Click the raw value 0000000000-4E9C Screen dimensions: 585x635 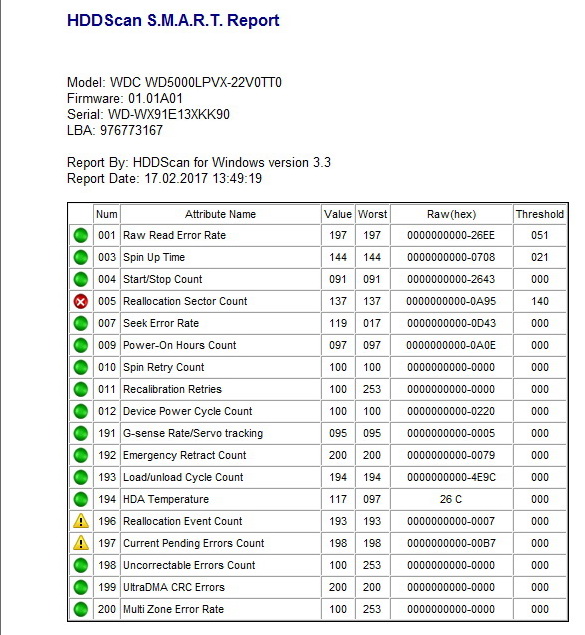tap(451, 477)
